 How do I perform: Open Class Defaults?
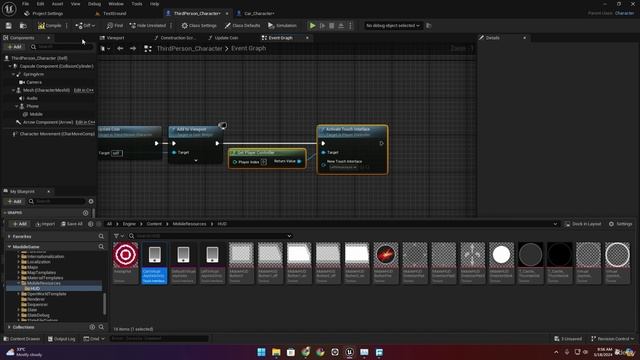click(242, 26)
